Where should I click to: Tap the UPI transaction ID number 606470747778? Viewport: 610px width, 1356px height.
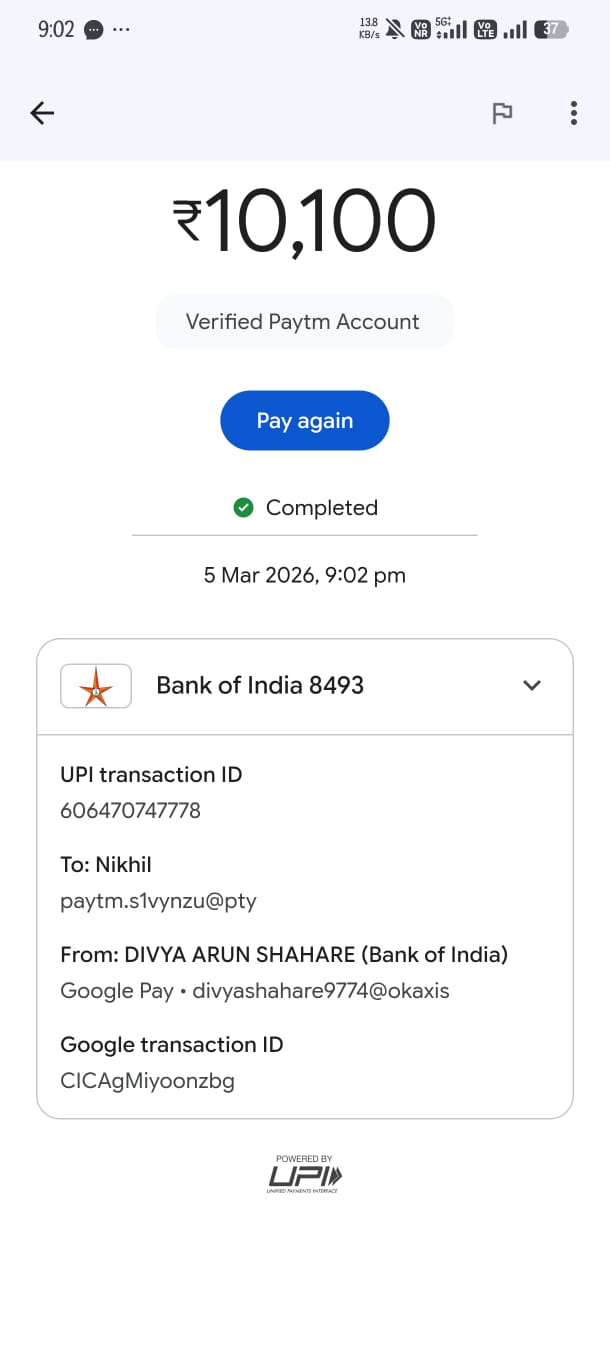click(130, 811)
